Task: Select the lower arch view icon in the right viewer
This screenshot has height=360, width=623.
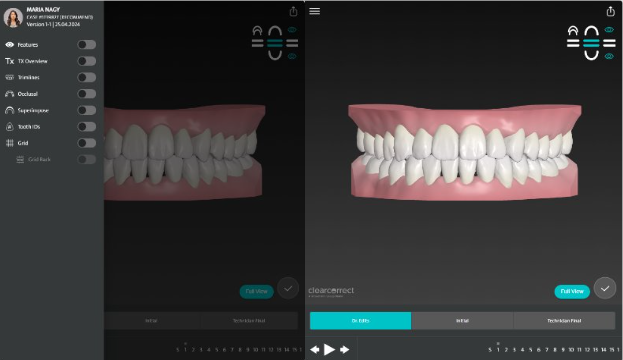Action: click(591, 55)
